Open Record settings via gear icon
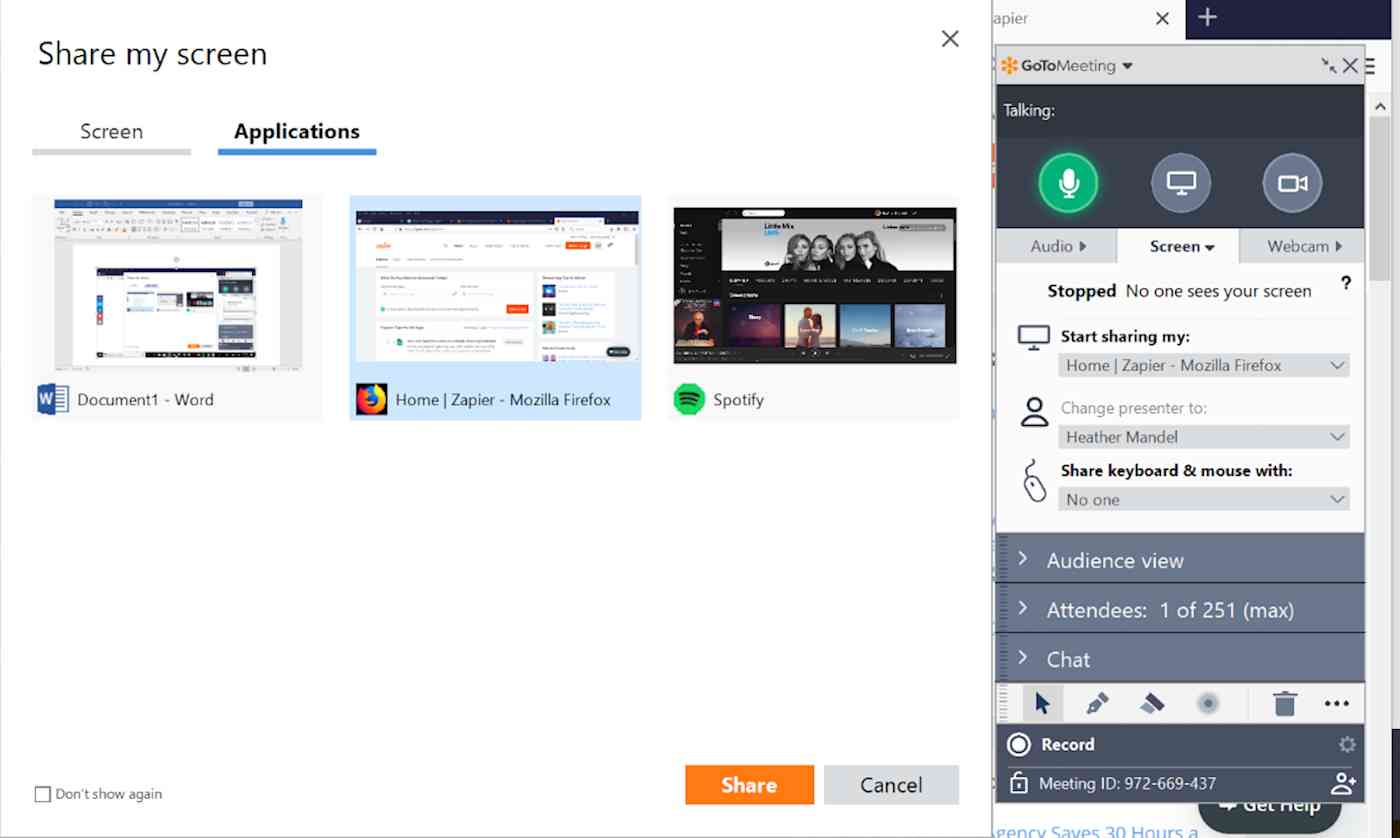 point(1347,744)
